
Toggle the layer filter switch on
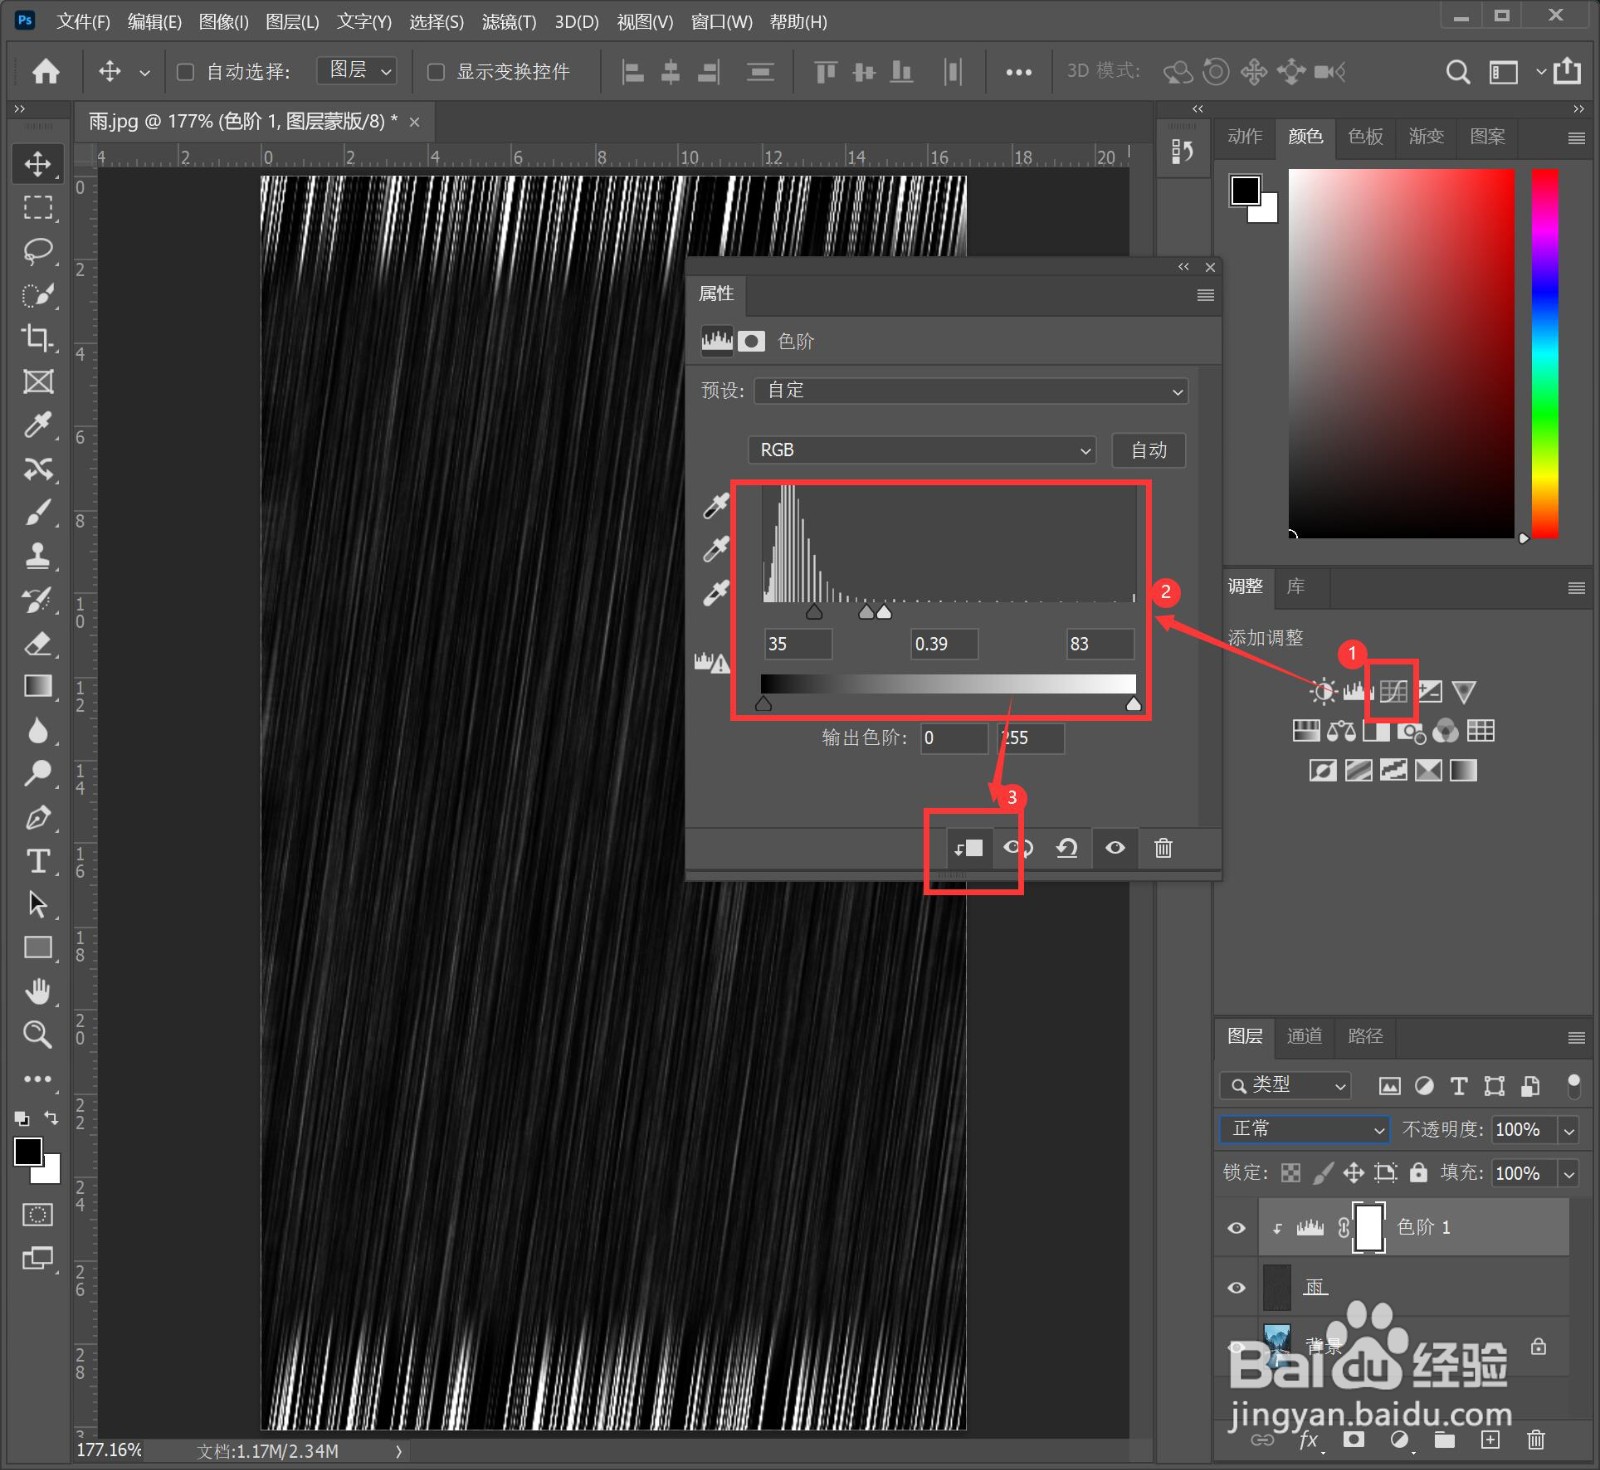tap(1574, 1086)
